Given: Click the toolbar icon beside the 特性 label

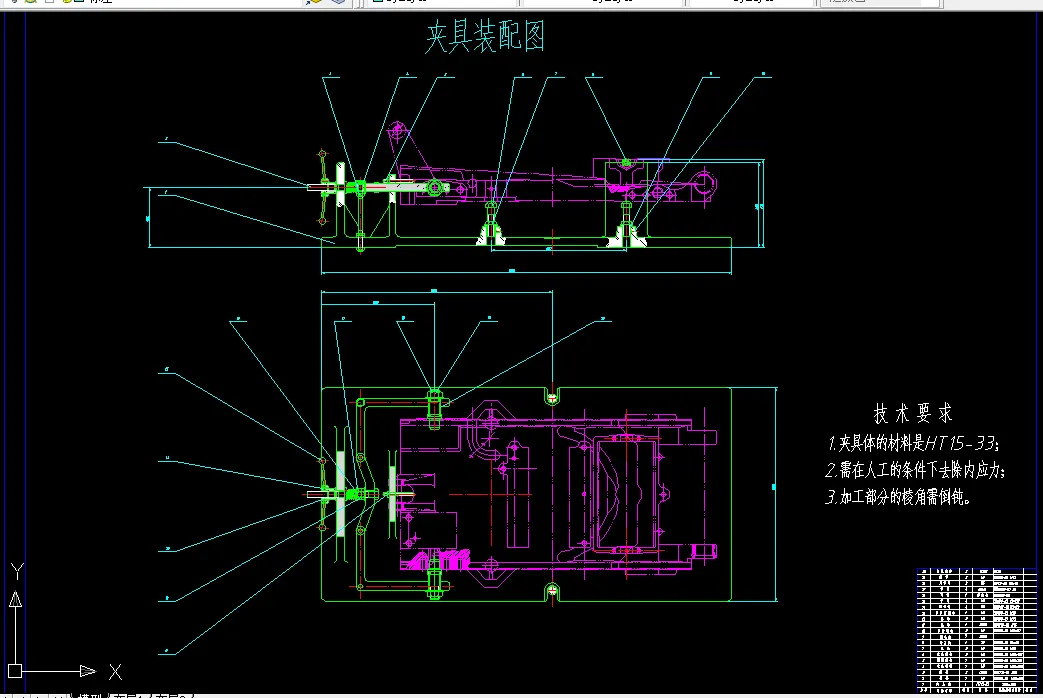Looking at the screenshot, I should pyautogui.click(x=79, y=3).
